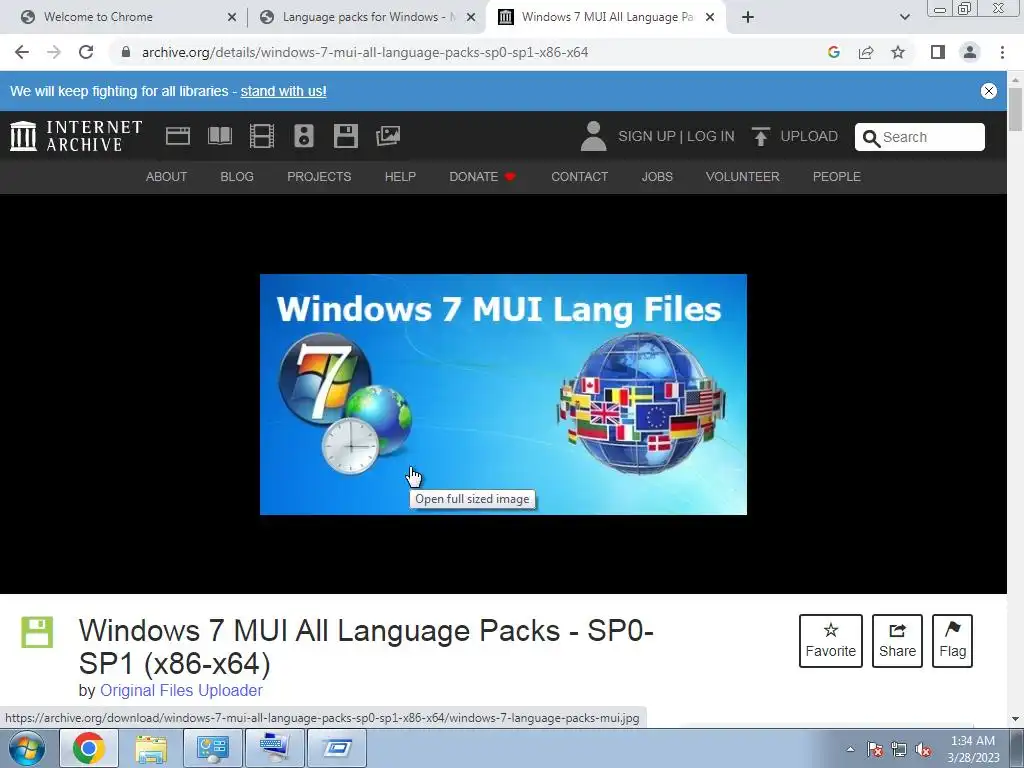Click the Action Center flag tray icon
The height and width of the screenshot is (768, 1024).
coord(875,749)
